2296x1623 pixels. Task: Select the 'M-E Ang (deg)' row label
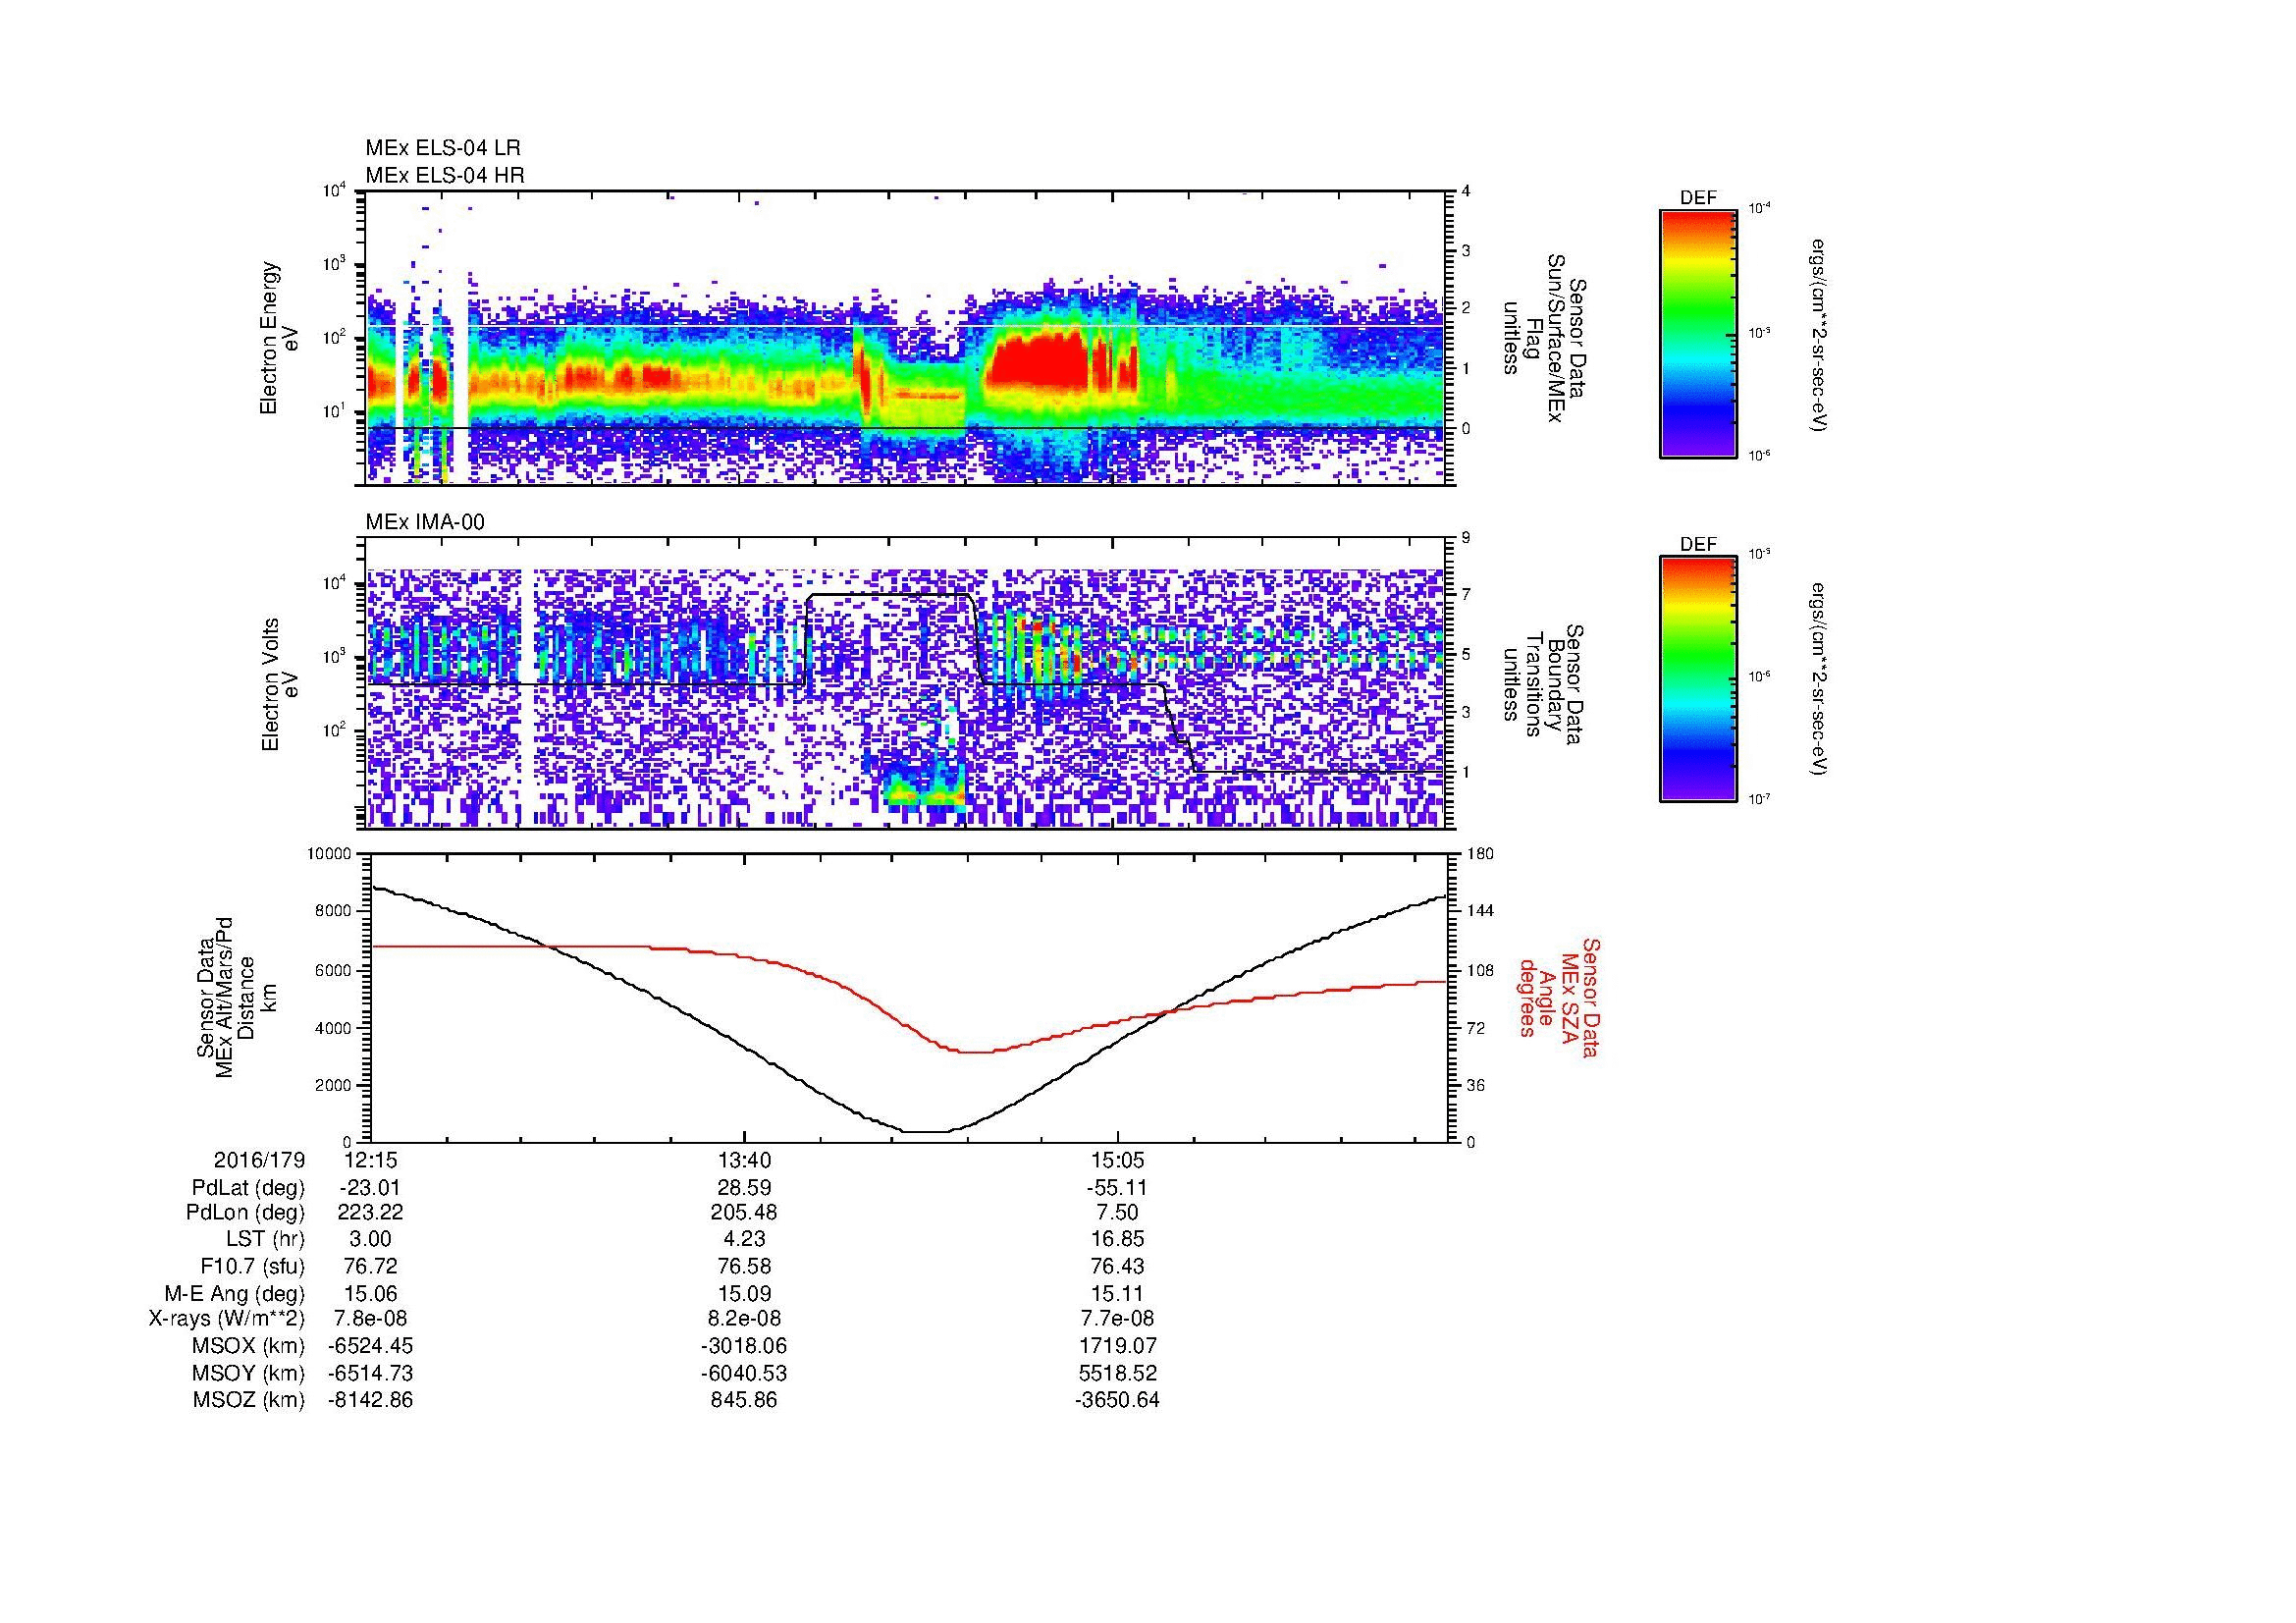(235, 1293)
